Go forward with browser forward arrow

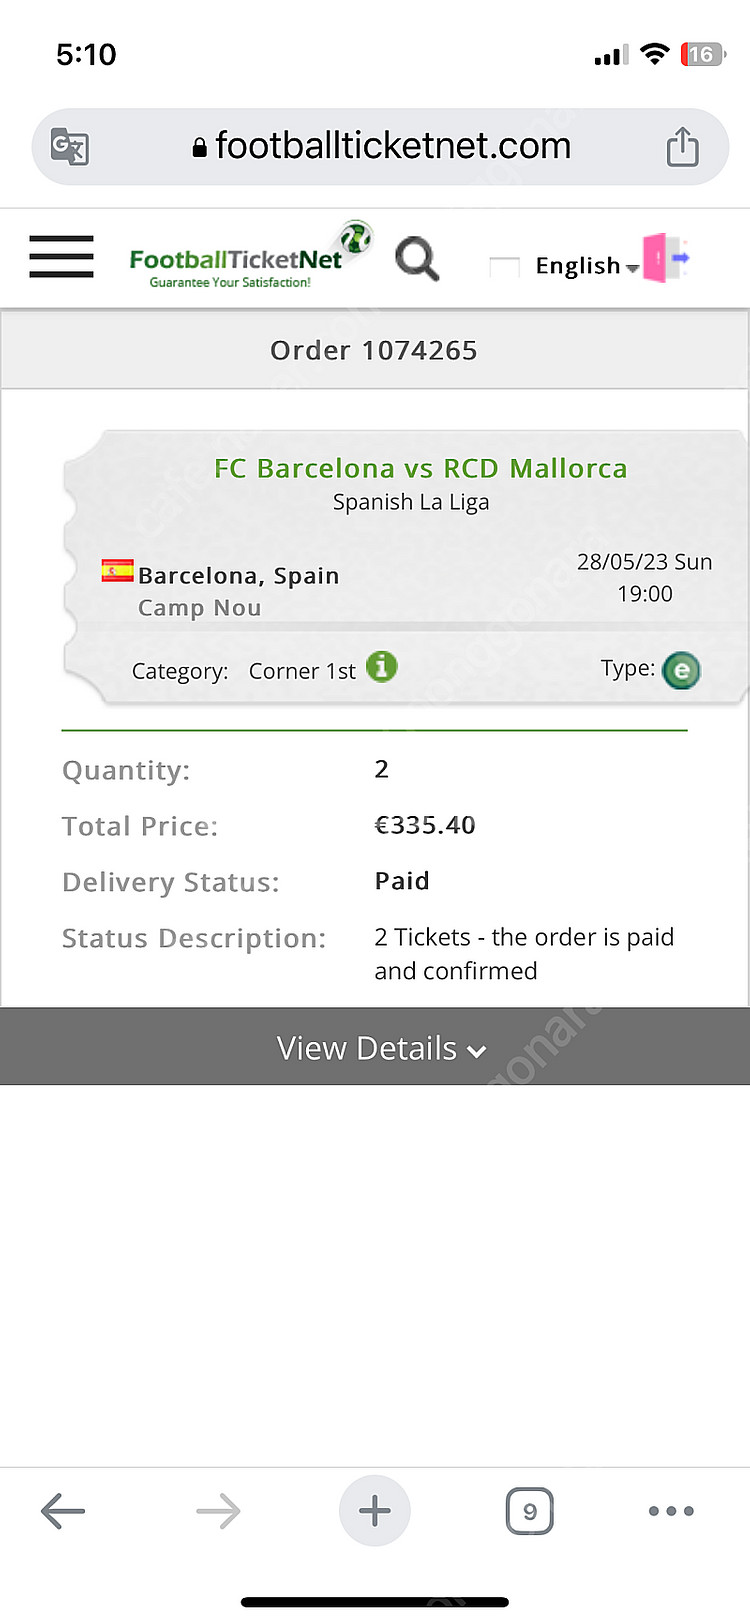218,1511
